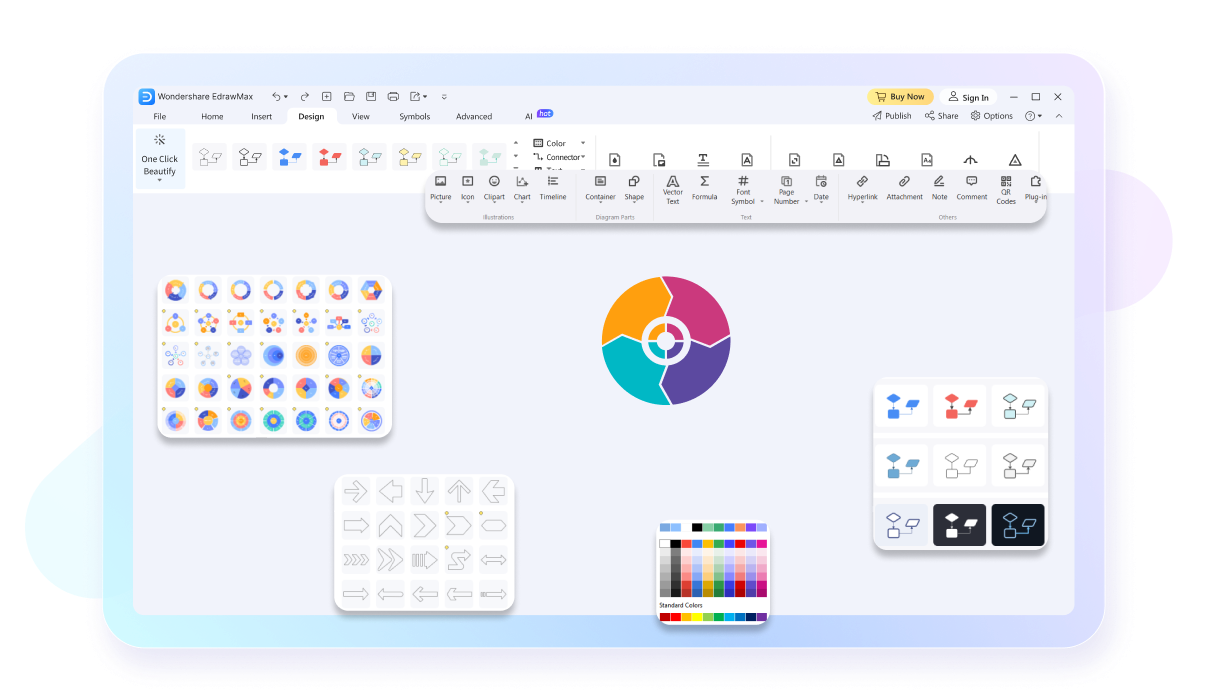Viewport: 1208px width, 700px height.
Task: Choose the upward thin arrow shape
Action: 459,490
